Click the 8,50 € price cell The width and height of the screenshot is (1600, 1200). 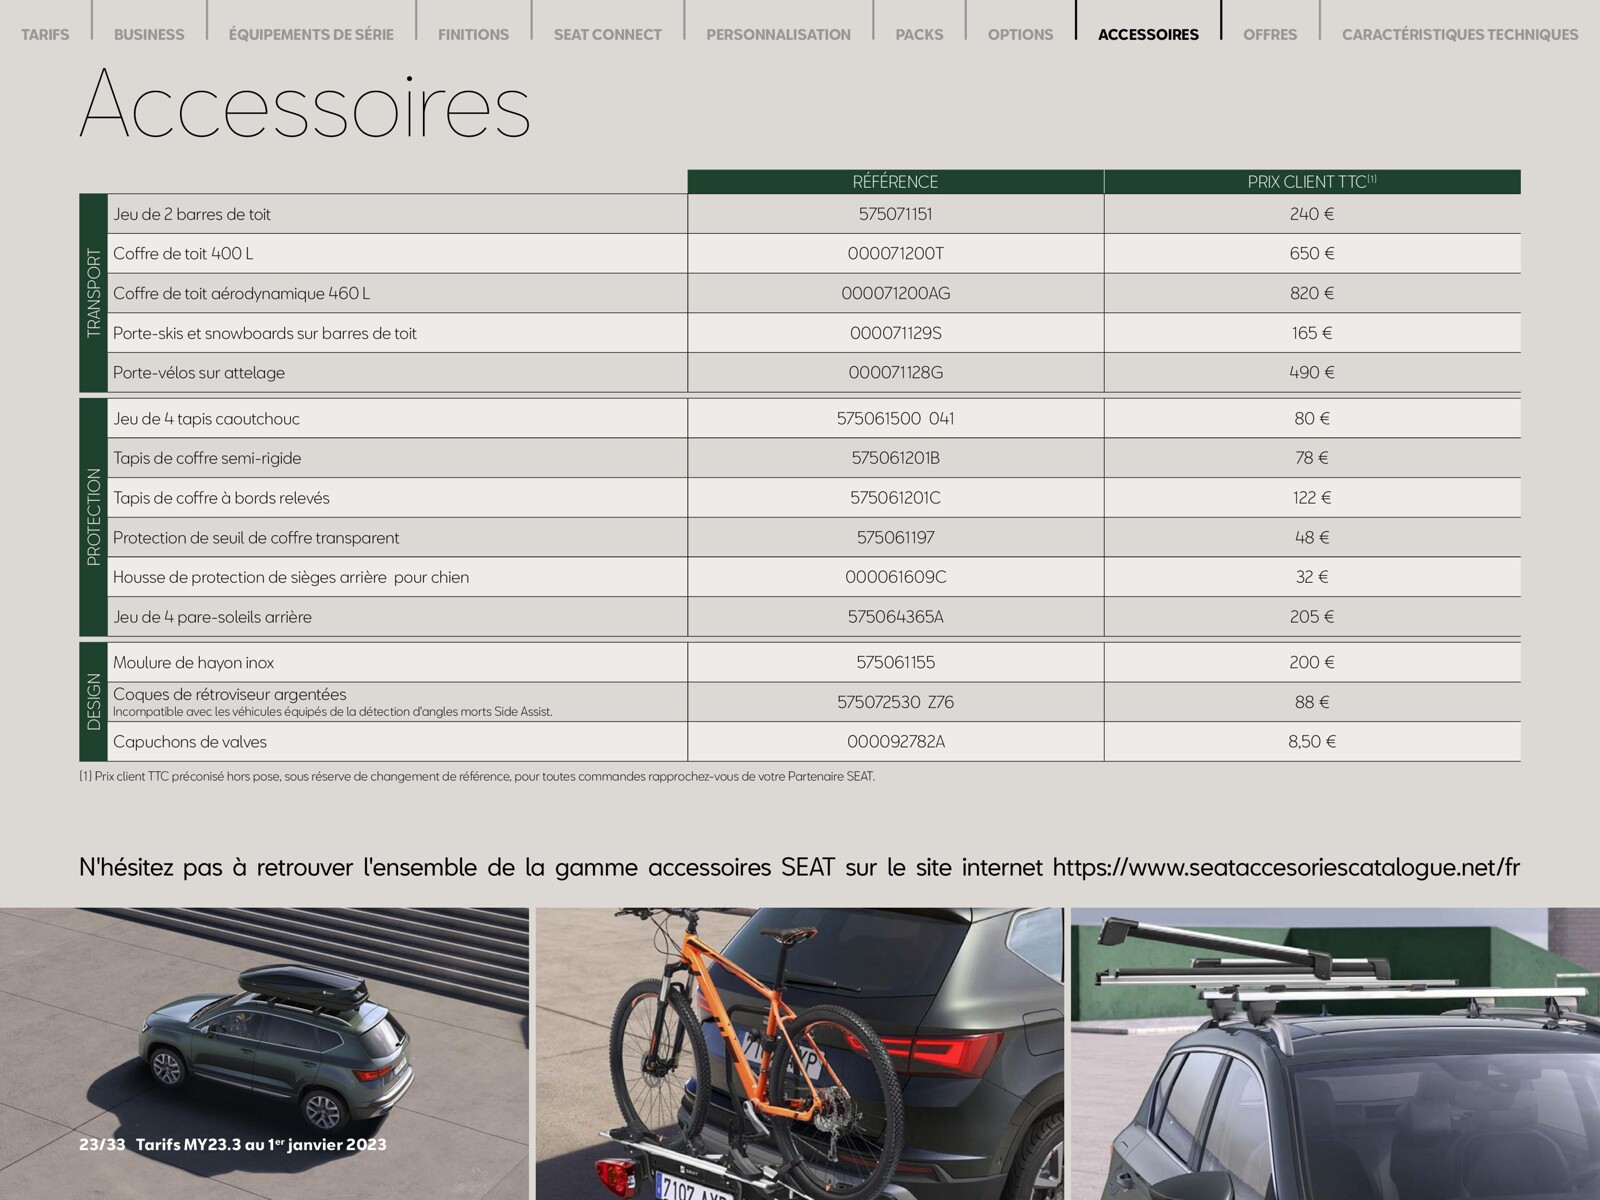[1312, 742]
